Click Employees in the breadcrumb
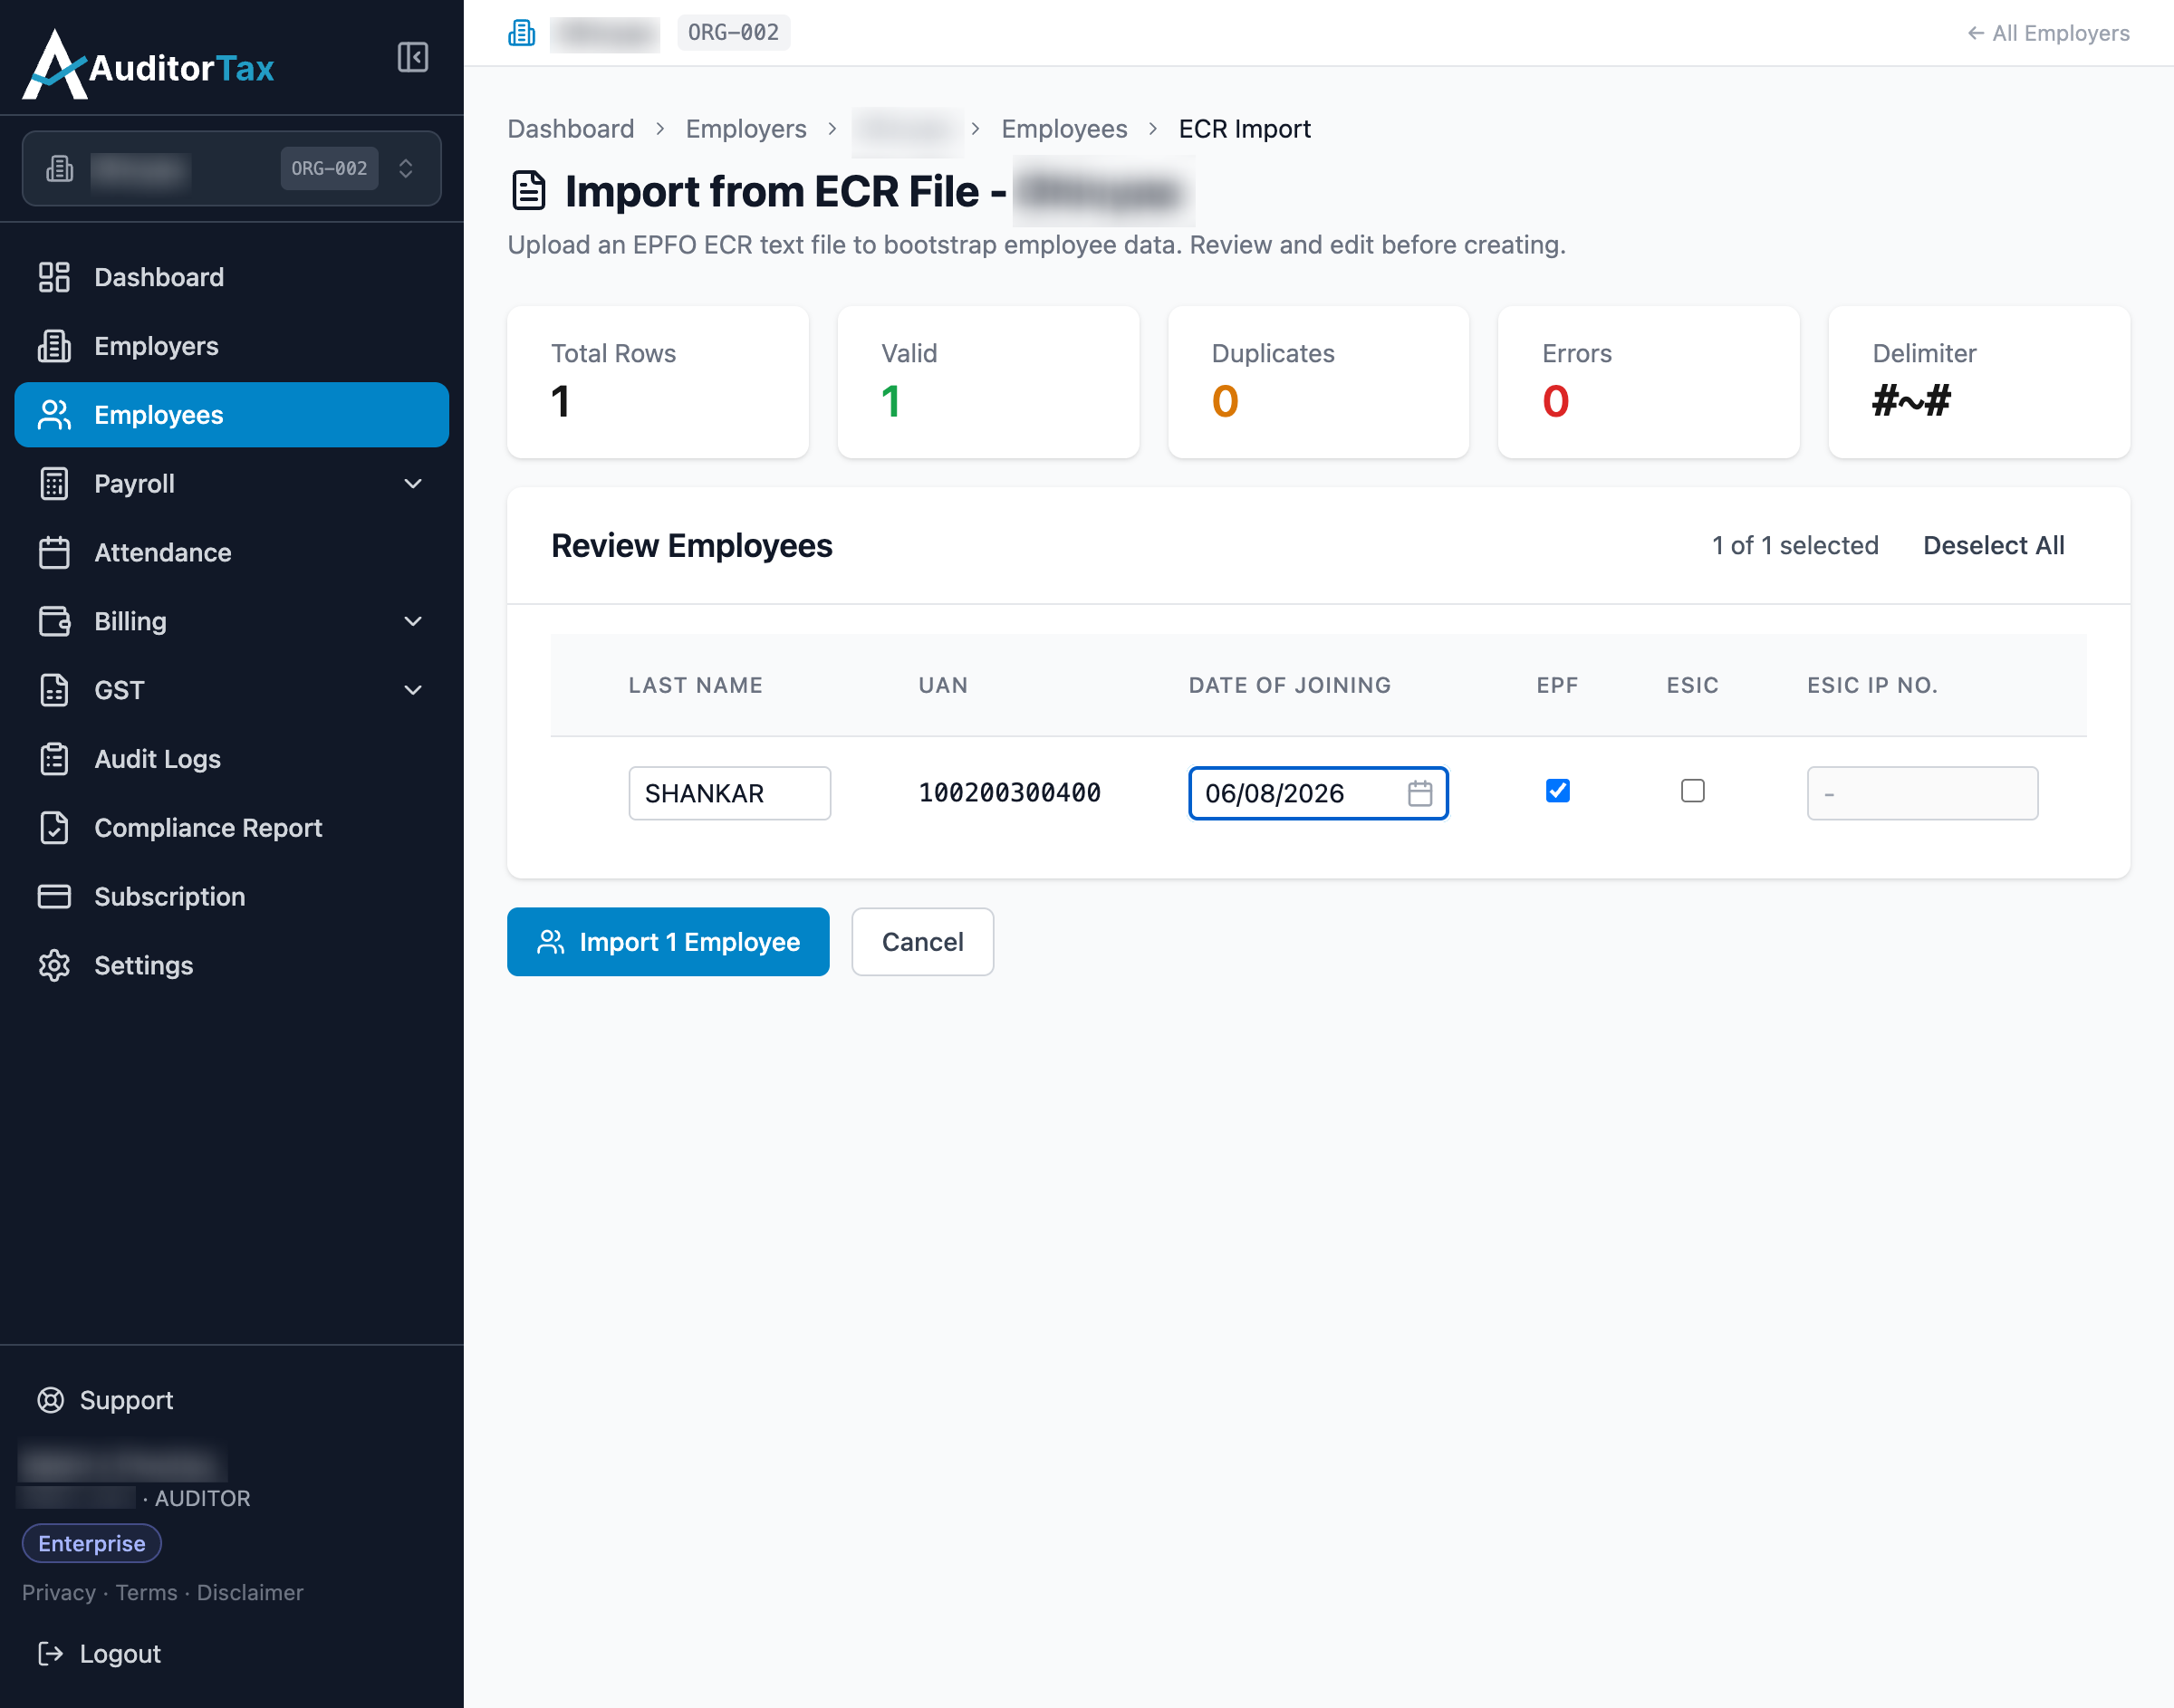 pyautogui.click(x=1064, y=129)
